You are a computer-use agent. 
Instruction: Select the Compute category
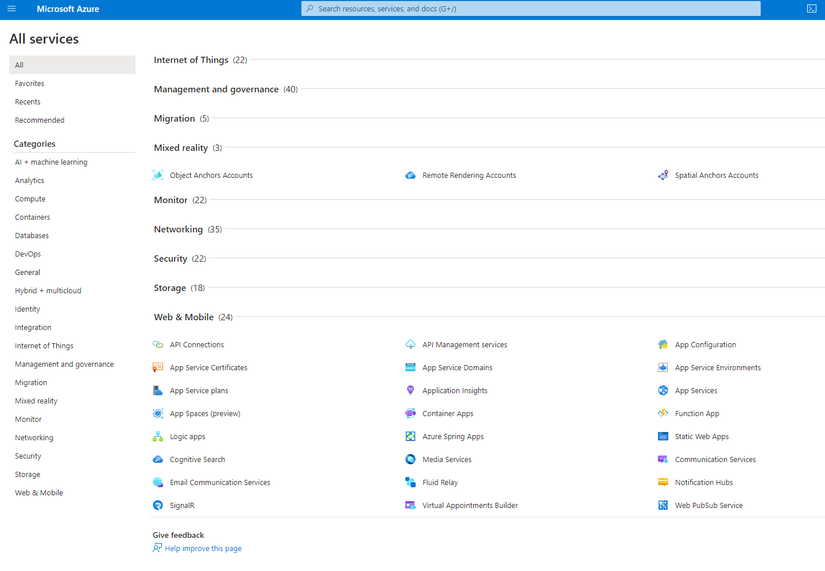(x=30, y=199)
